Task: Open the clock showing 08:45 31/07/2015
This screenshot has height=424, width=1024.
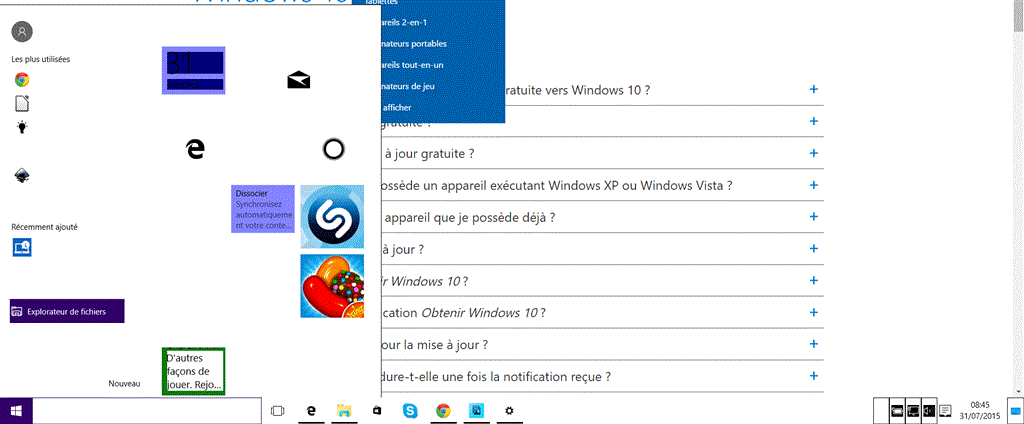Action: (x=980, y=410)
